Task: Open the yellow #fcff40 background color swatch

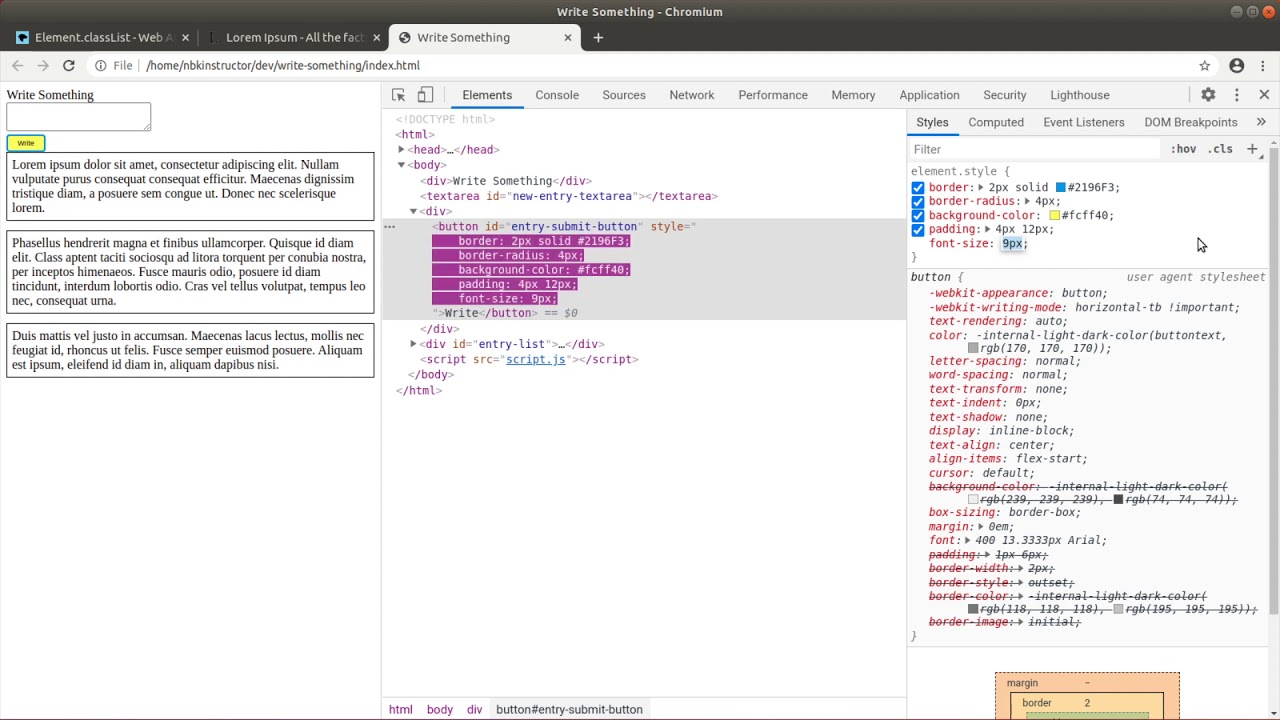Action: (1054, 215)
